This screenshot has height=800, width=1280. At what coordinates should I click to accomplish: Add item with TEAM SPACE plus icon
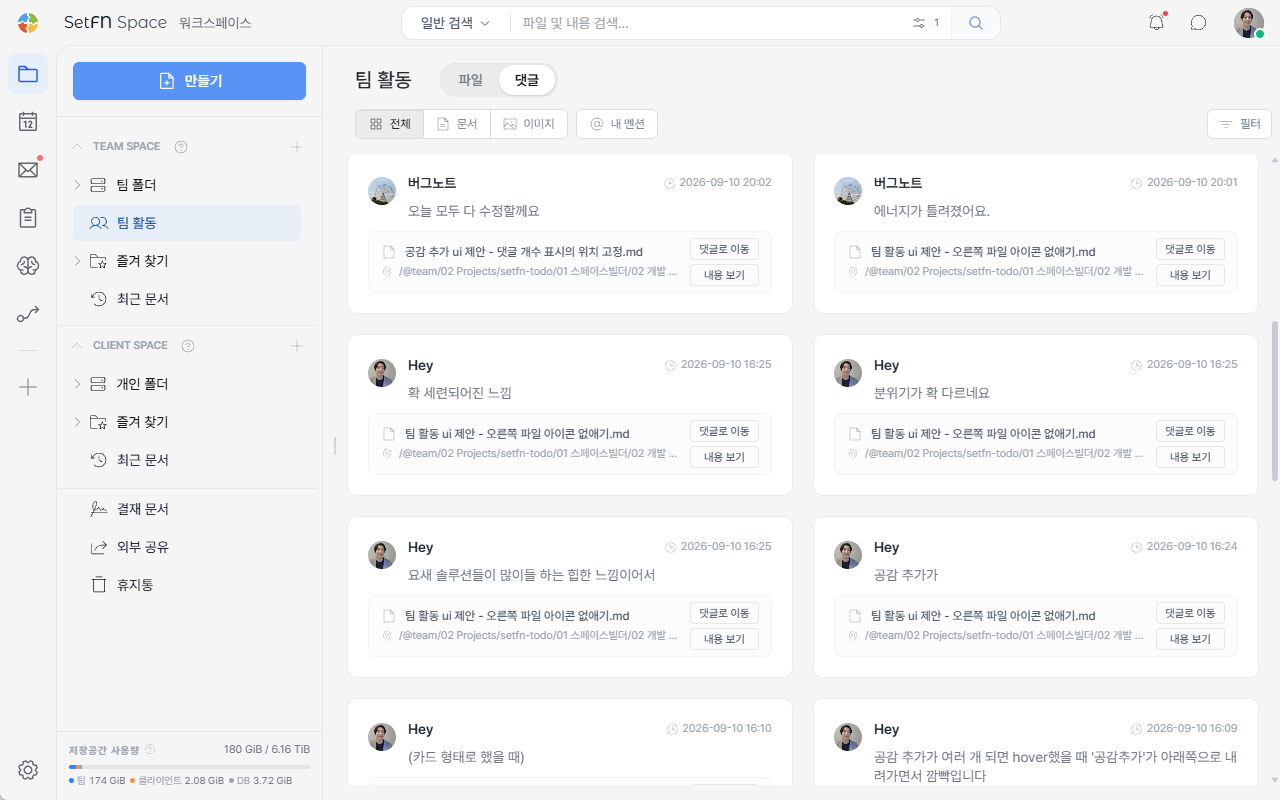point(297,147)
